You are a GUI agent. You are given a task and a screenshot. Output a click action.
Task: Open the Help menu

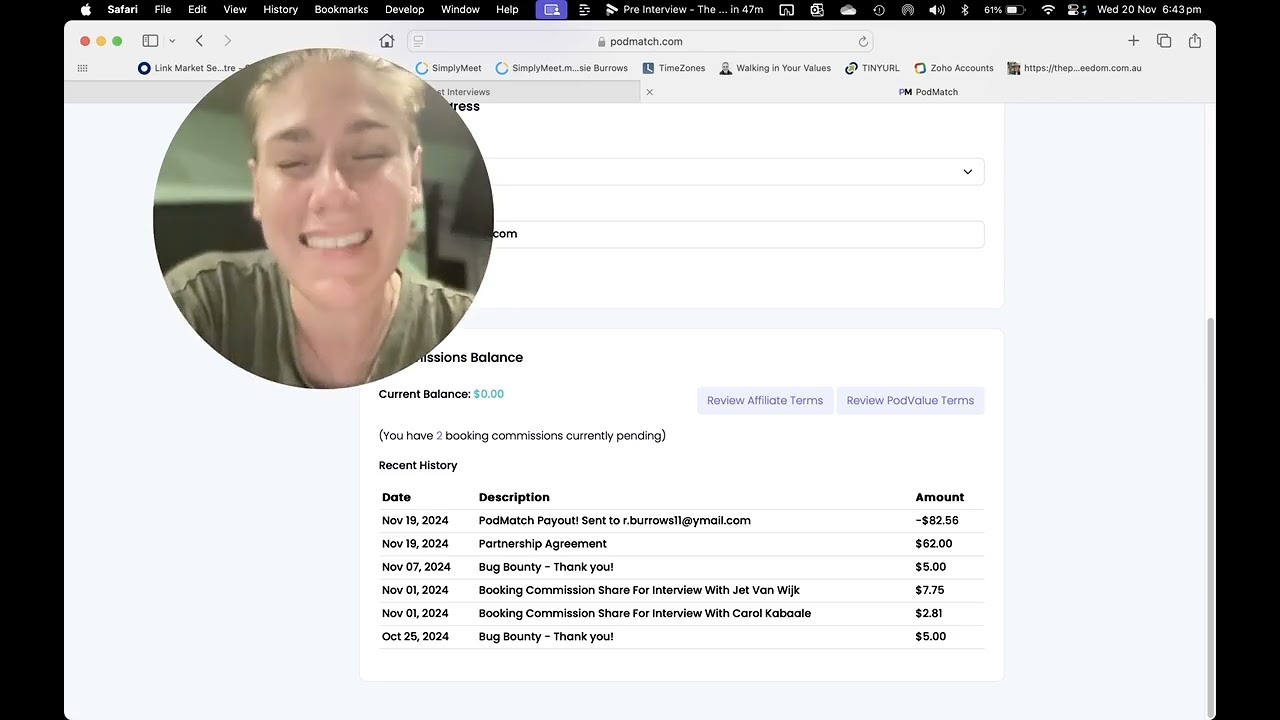(x=507, y=10)
